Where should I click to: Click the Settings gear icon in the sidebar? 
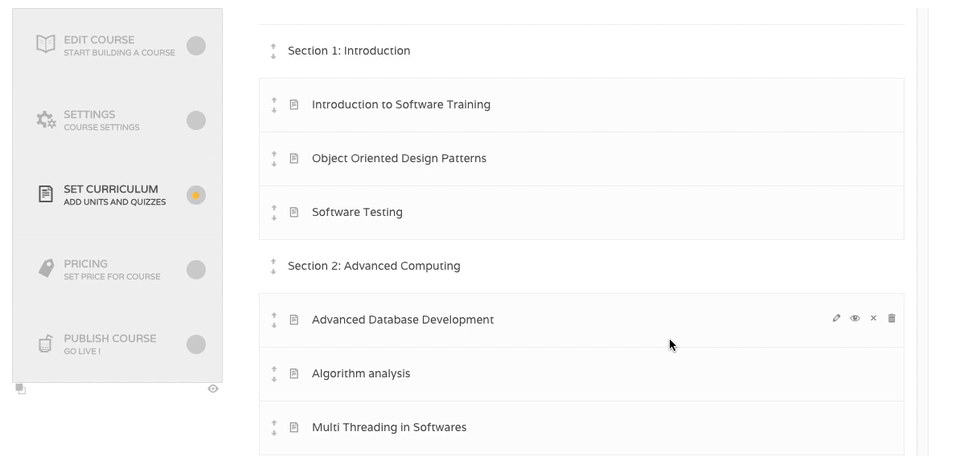46,120
